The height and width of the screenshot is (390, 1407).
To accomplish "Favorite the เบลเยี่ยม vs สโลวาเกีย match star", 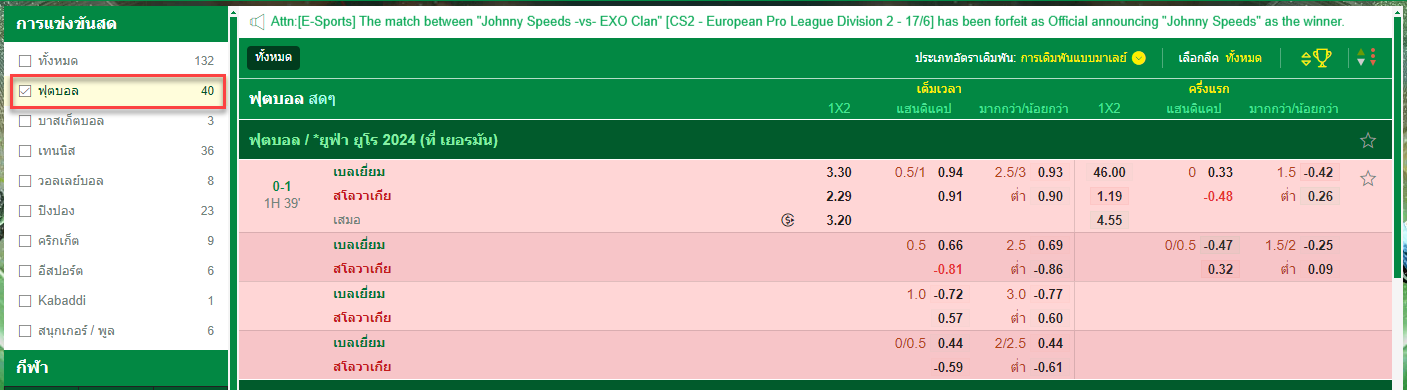I will 1368,179.
